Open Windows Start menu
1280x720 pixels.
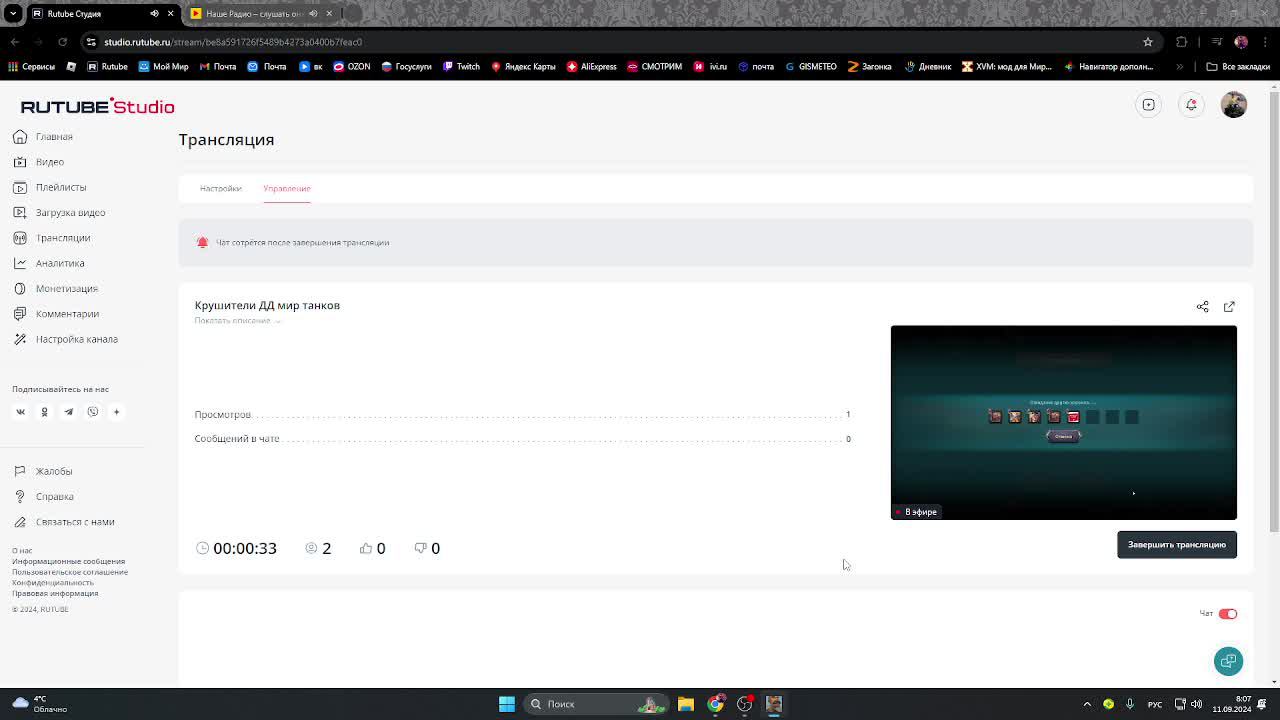click(x=507, y=704)
